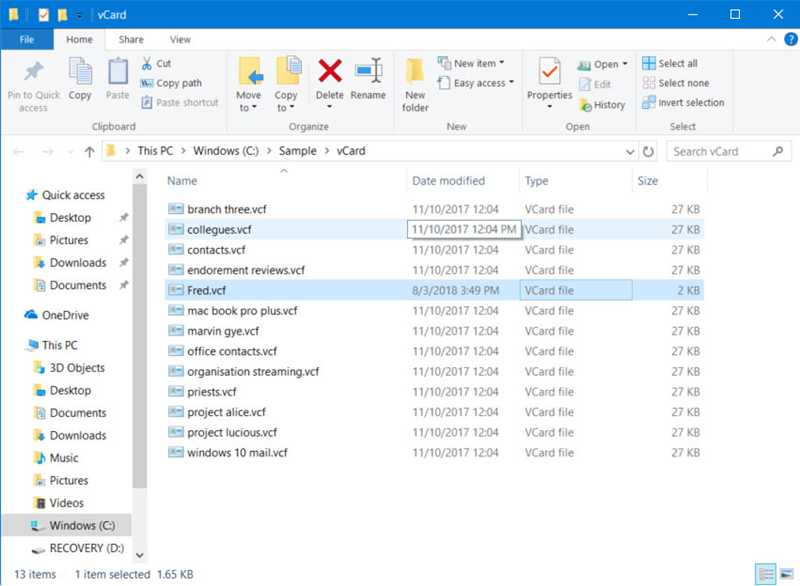Click the Move to folder icon
The height and width of the screenshot is (586, 800).
tap(251, 71)
